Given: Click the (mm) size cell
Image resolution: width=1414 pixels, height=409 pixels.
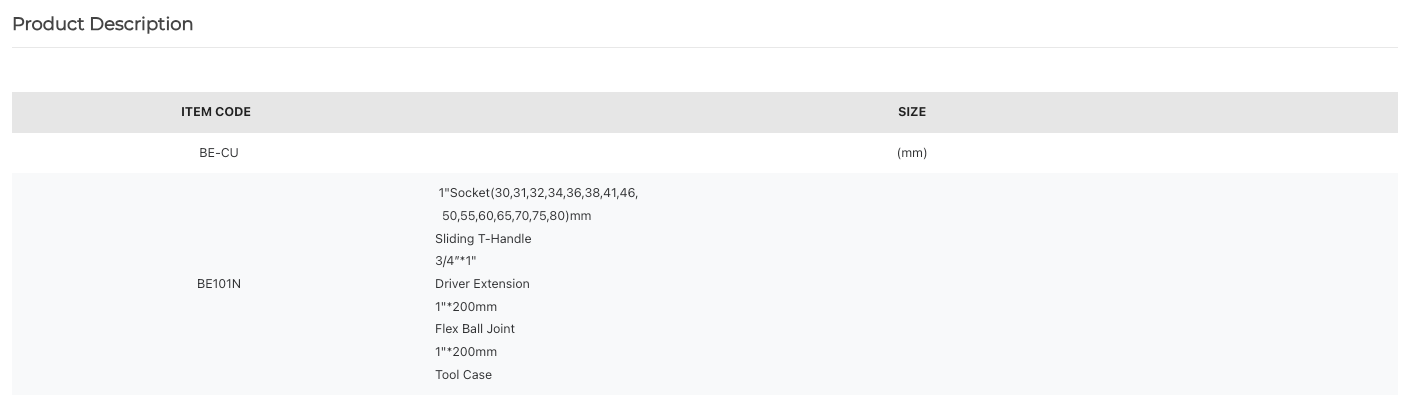Looking at the screenshot, I should point(912,153).
